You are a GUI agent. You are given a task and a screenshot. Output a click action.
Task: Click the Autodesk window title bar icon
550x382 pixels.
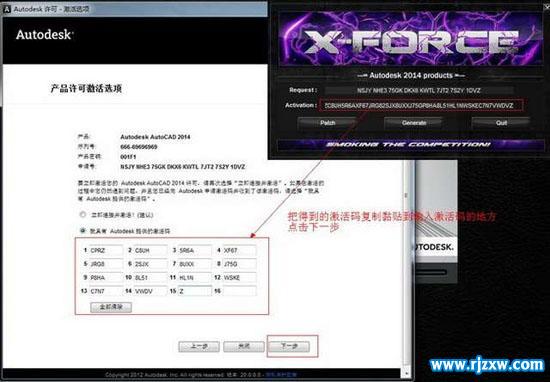pyautogui.click(x=7, y=9)
